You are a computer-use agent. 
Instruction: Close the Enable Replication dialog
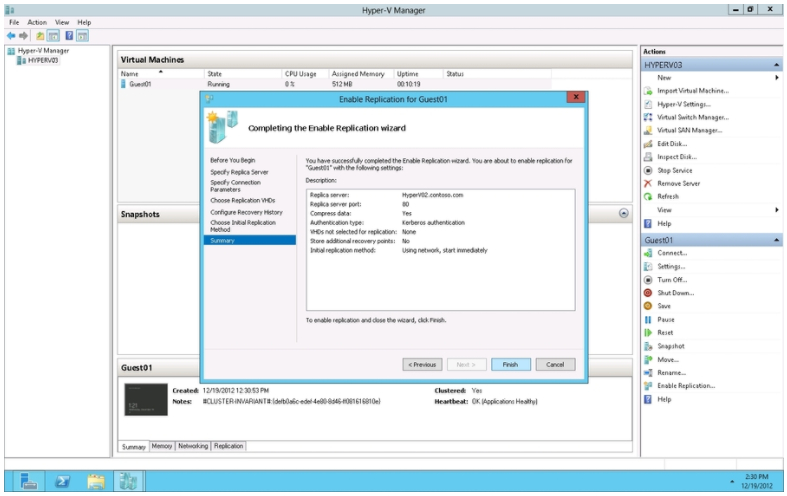[576, 97]
